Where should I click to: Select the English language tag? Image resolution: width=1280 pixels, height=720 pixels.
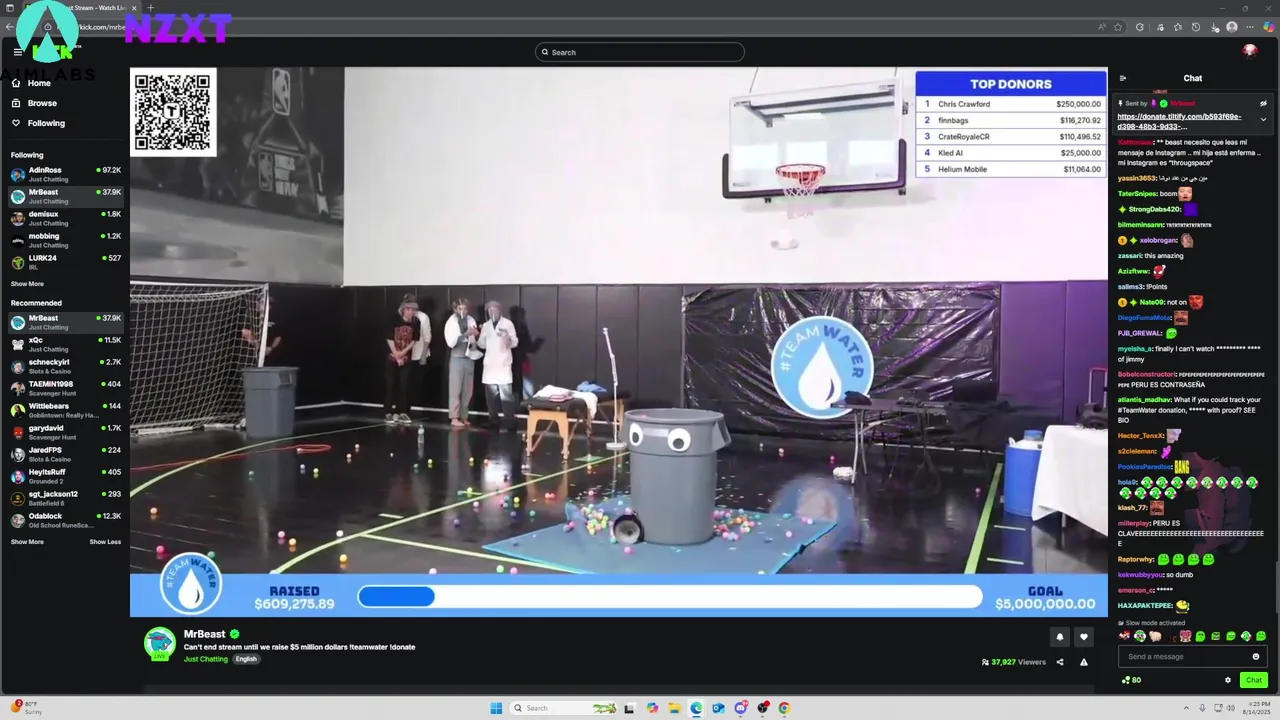pyautogui.click(x=246, y=659)
